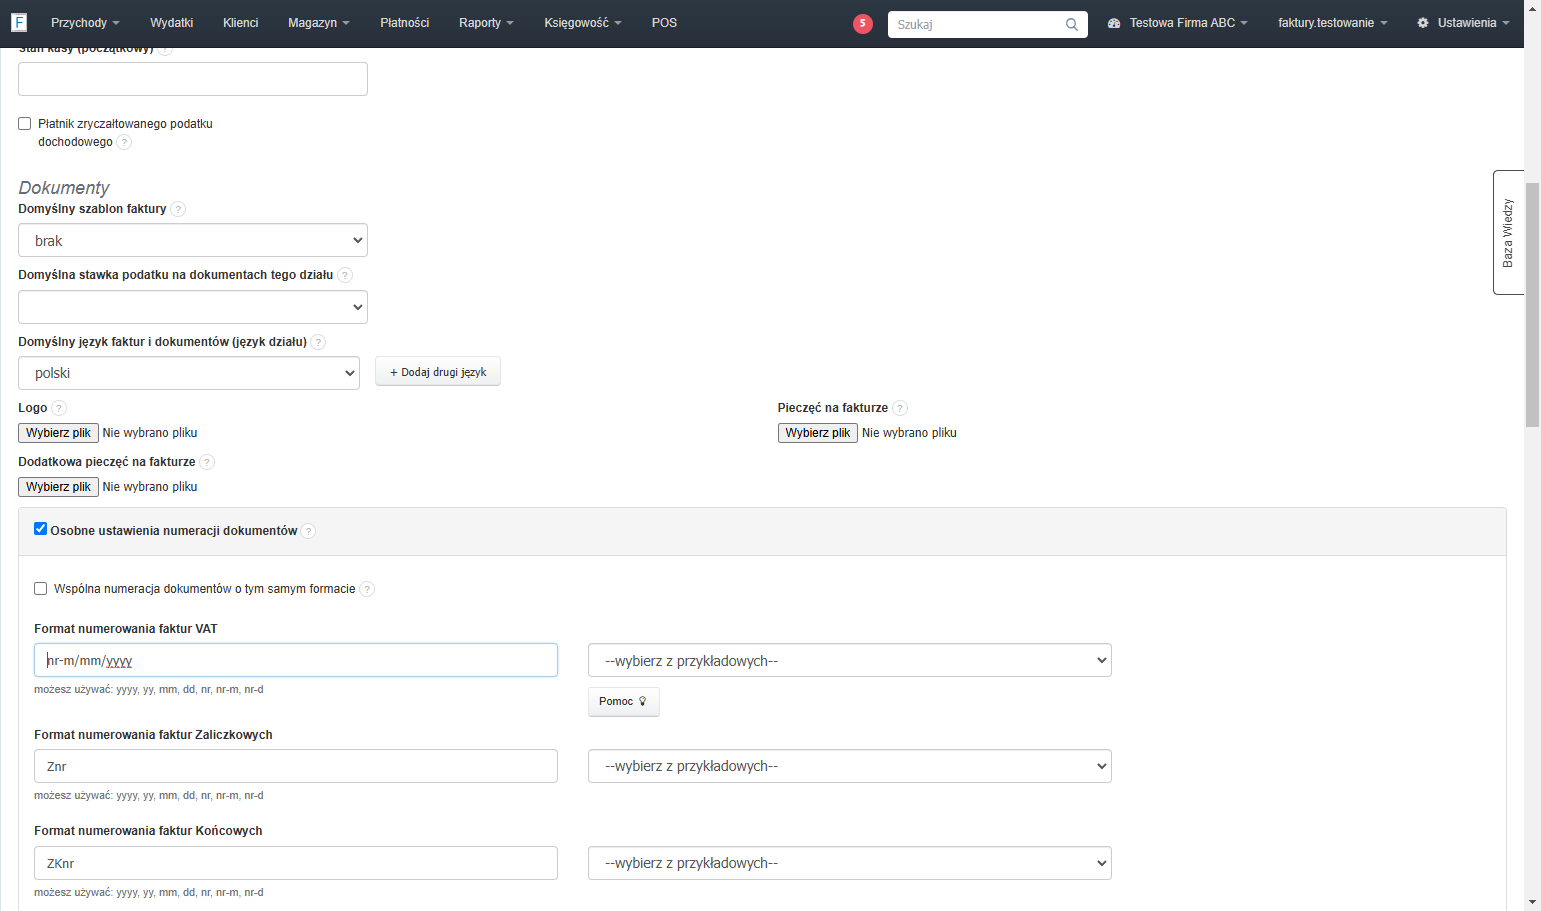Open example formats dropdown for Końcowych invoices
The image size is (1541, 911).
(850, 863)
